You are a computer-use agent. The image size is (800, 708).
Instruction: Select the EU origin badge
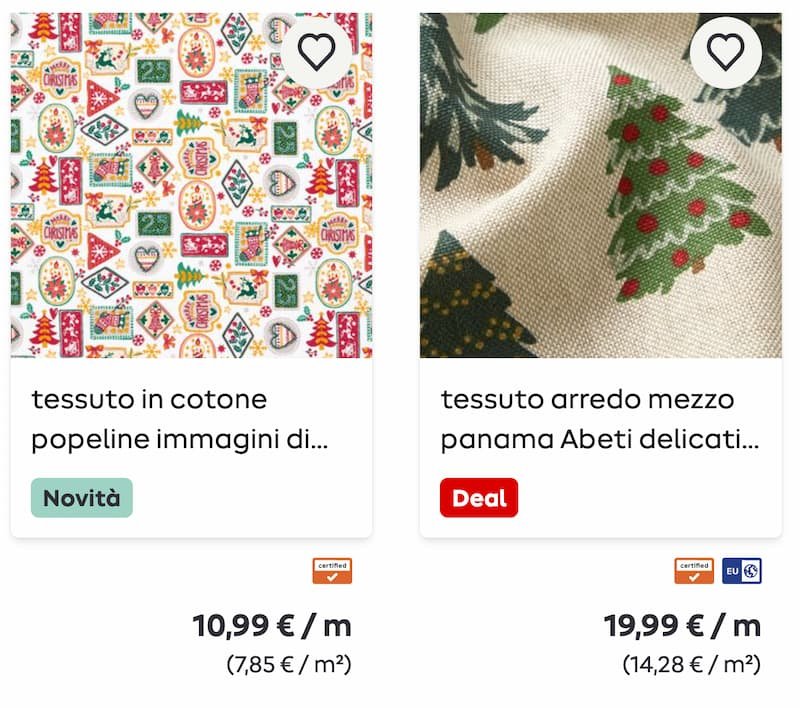pos(742,570)
